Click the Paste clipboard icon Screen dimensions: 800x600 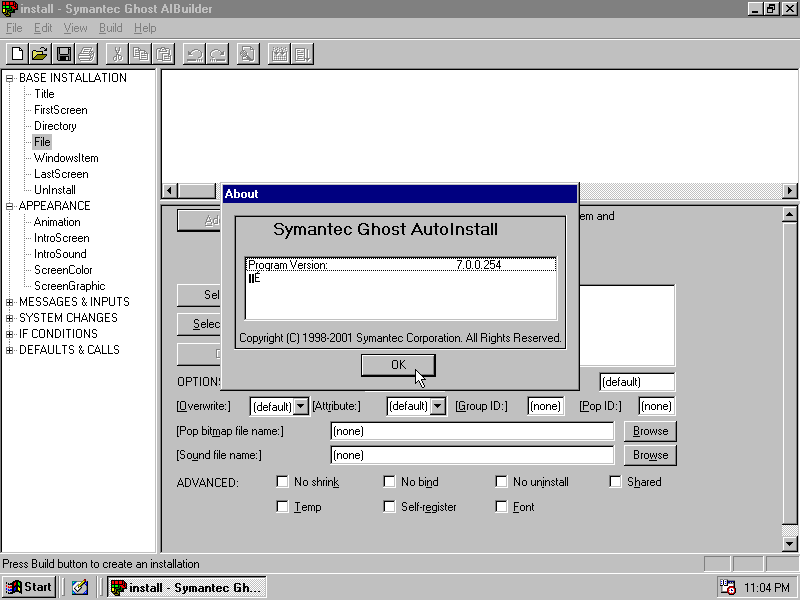click(164, 54)
